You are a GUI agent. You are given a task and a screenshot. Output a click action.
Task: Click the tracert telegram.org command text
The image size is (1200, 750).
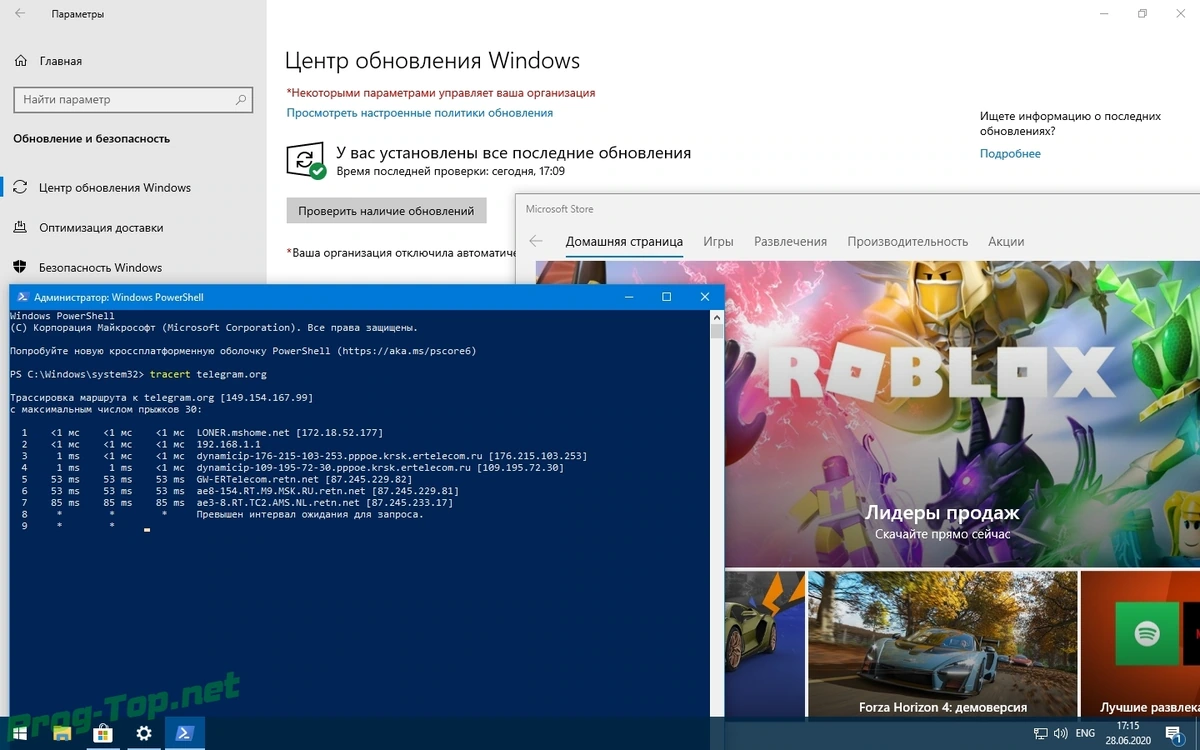(208, 374)
